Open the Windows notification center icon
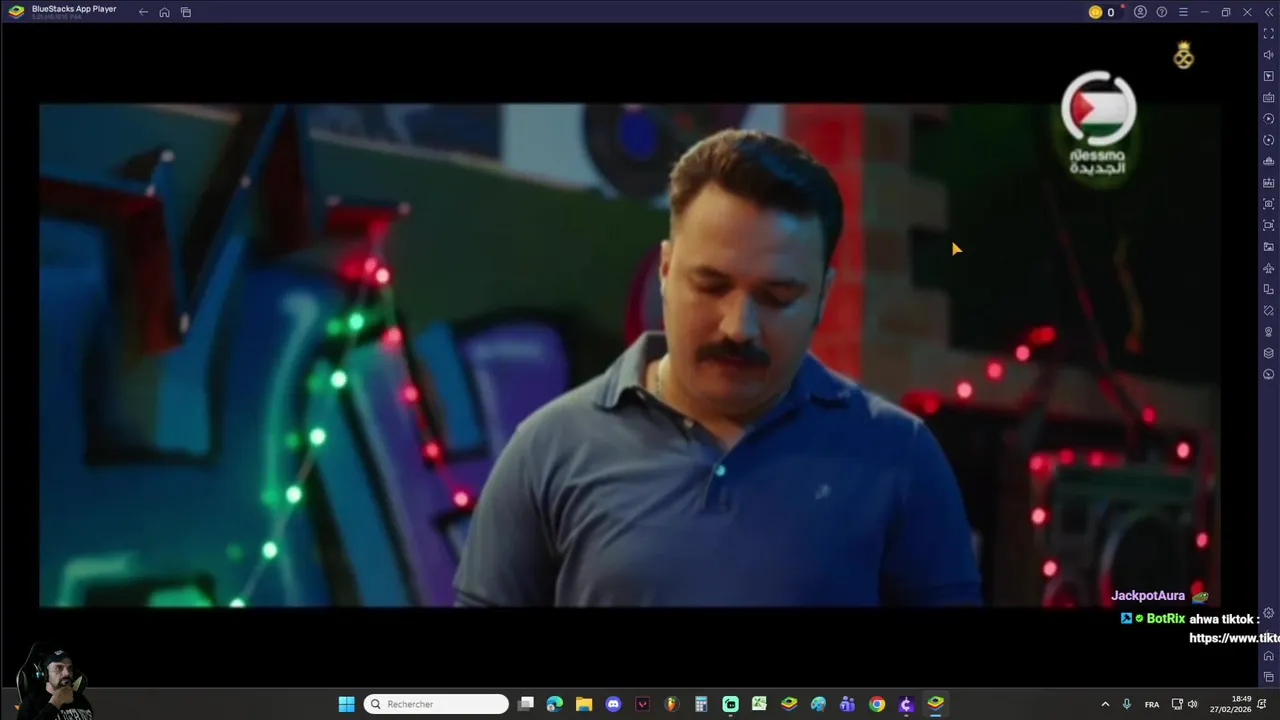Image resolution: width=1280 pixels, height=720 pixels. pyautogui.click(x=1263, y=704)
